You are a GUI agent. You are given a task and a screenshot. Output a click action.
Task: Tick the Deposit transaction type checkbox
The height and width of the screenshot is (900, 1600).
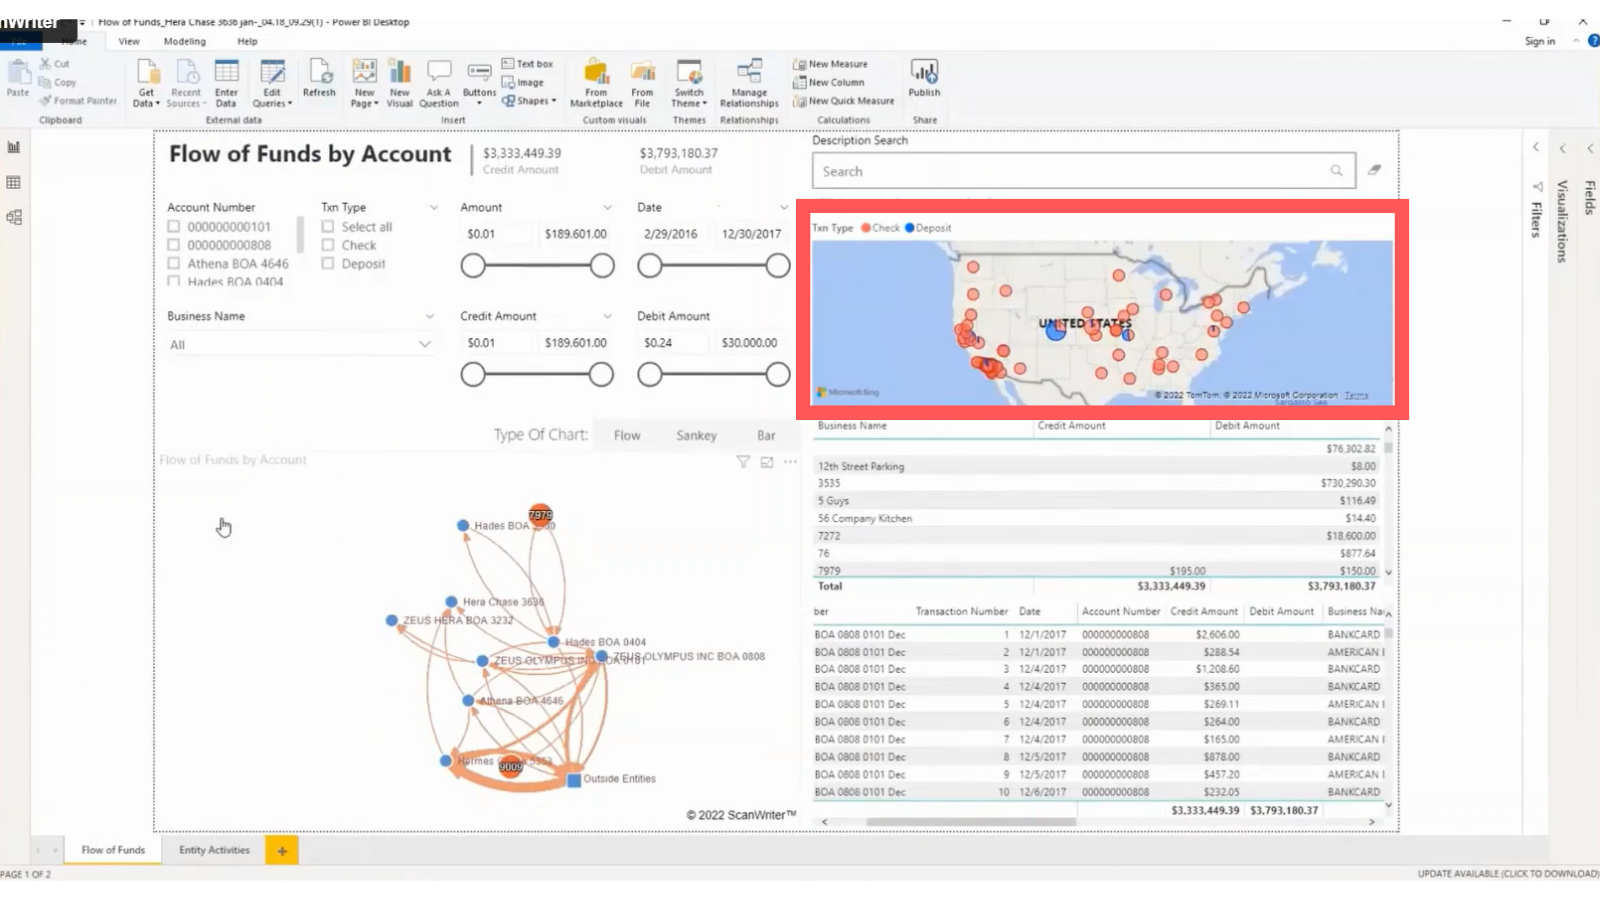click(x=327, y=263)
